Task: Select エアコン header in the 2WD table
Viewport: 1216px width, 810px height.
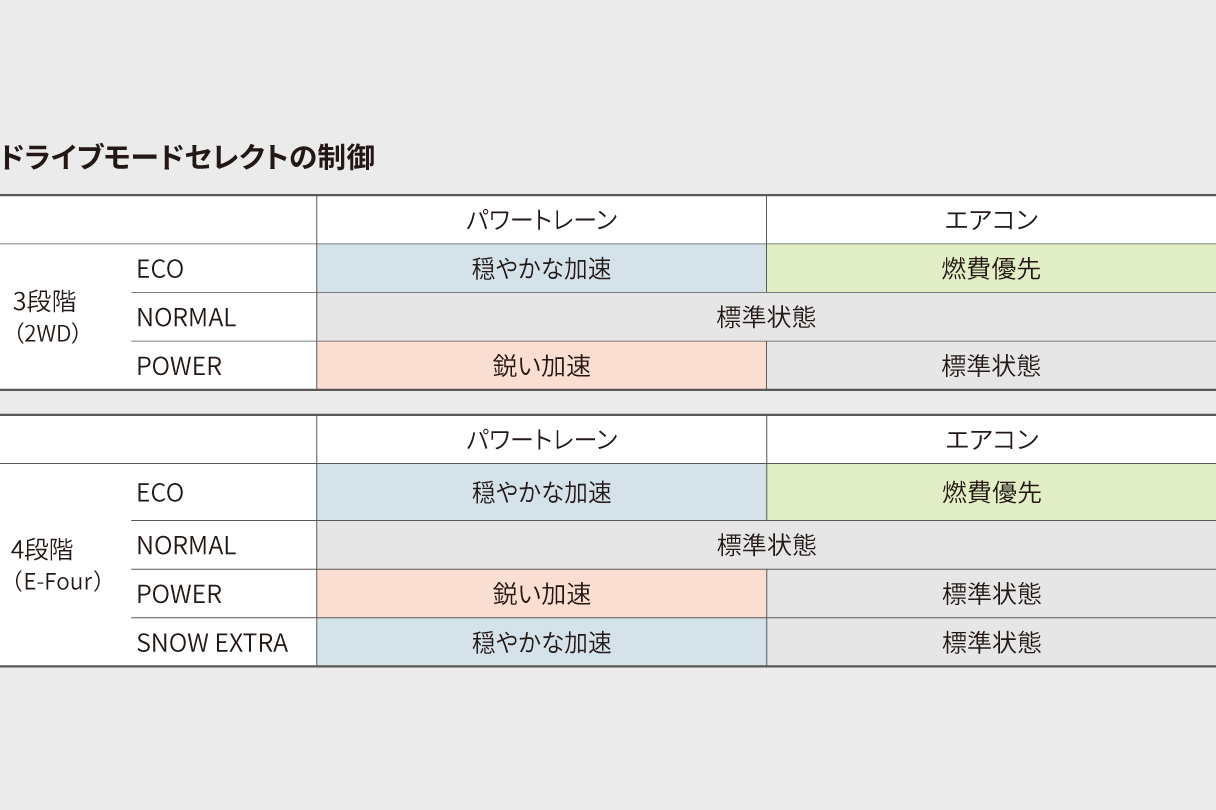Action: click(x=991, y=220)
